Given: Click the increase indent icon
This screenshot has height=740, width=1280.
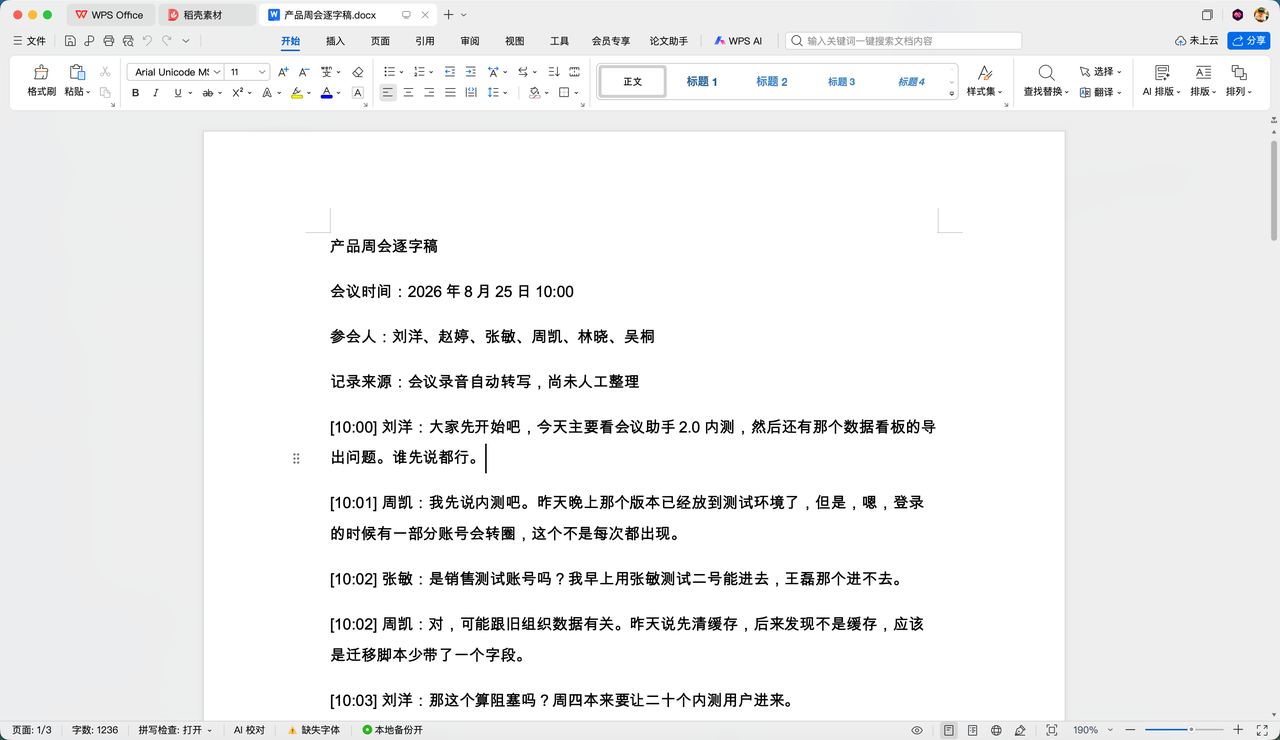Looking at the screenshot, I should pyautogui.click(x=470, y=72).
